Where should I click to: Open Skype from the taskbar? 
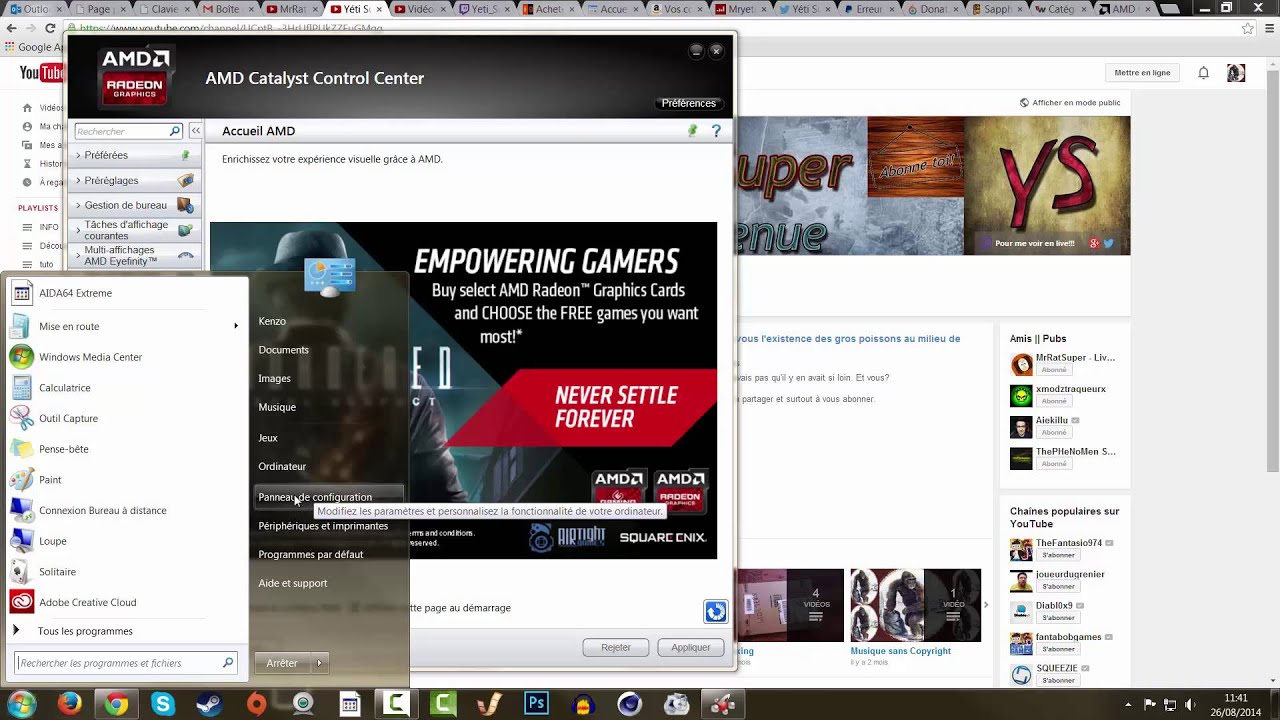point(163,704)
